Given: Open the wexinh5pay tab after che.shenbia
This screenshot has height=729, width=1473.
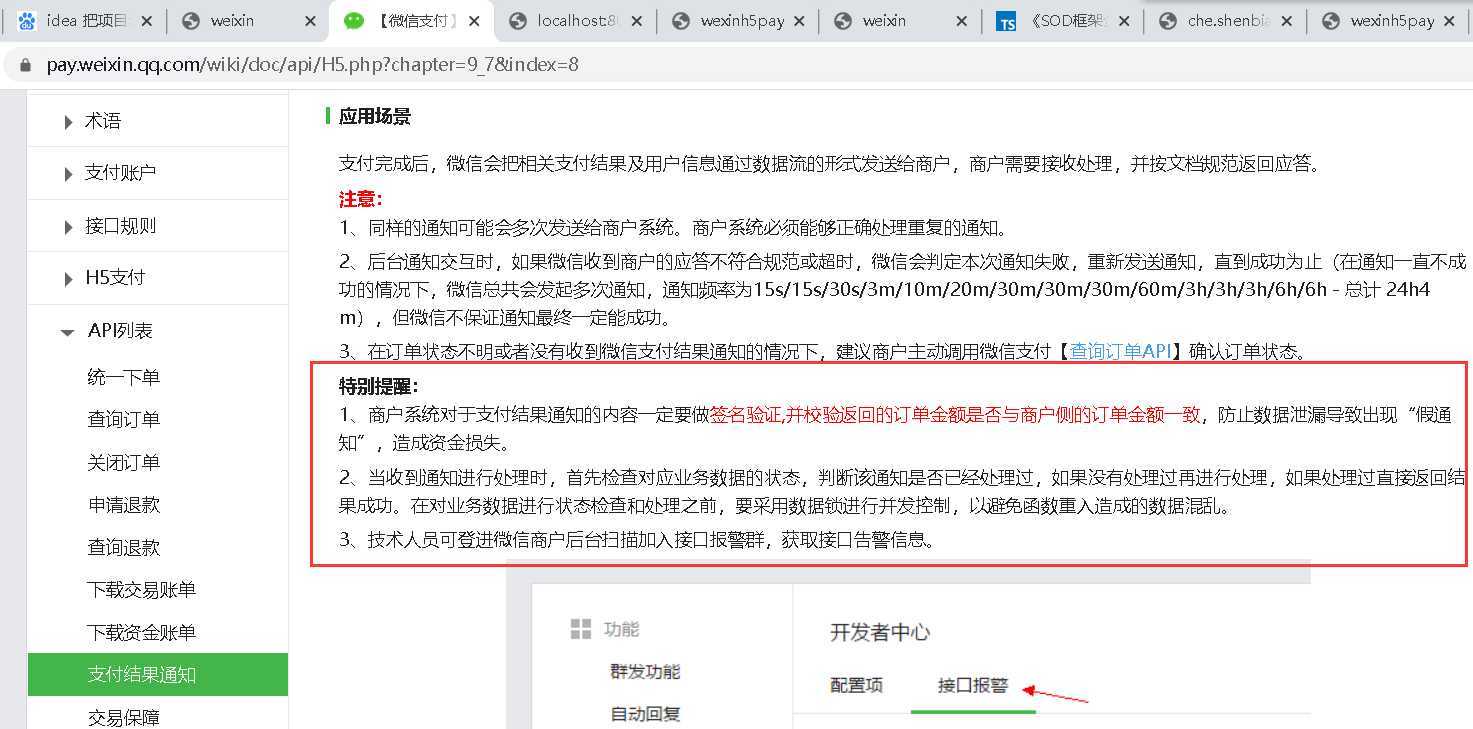Looking at the screenshot, I should [1390, 21].
